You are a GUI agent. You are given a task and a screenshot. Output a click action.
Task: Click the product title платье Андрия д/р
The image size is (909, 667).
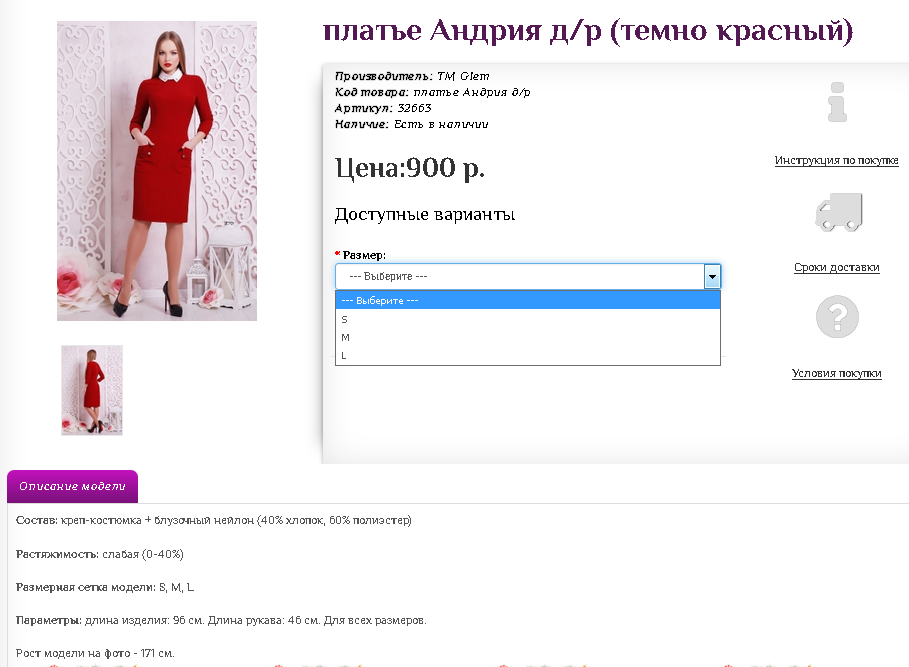tap(588, 31)
